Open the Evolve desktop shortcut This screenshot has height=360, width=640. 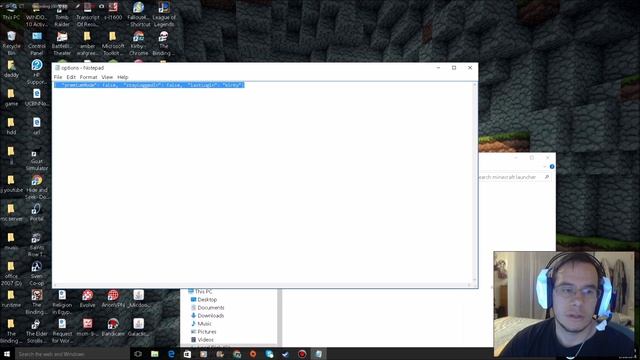coord(87,298)
